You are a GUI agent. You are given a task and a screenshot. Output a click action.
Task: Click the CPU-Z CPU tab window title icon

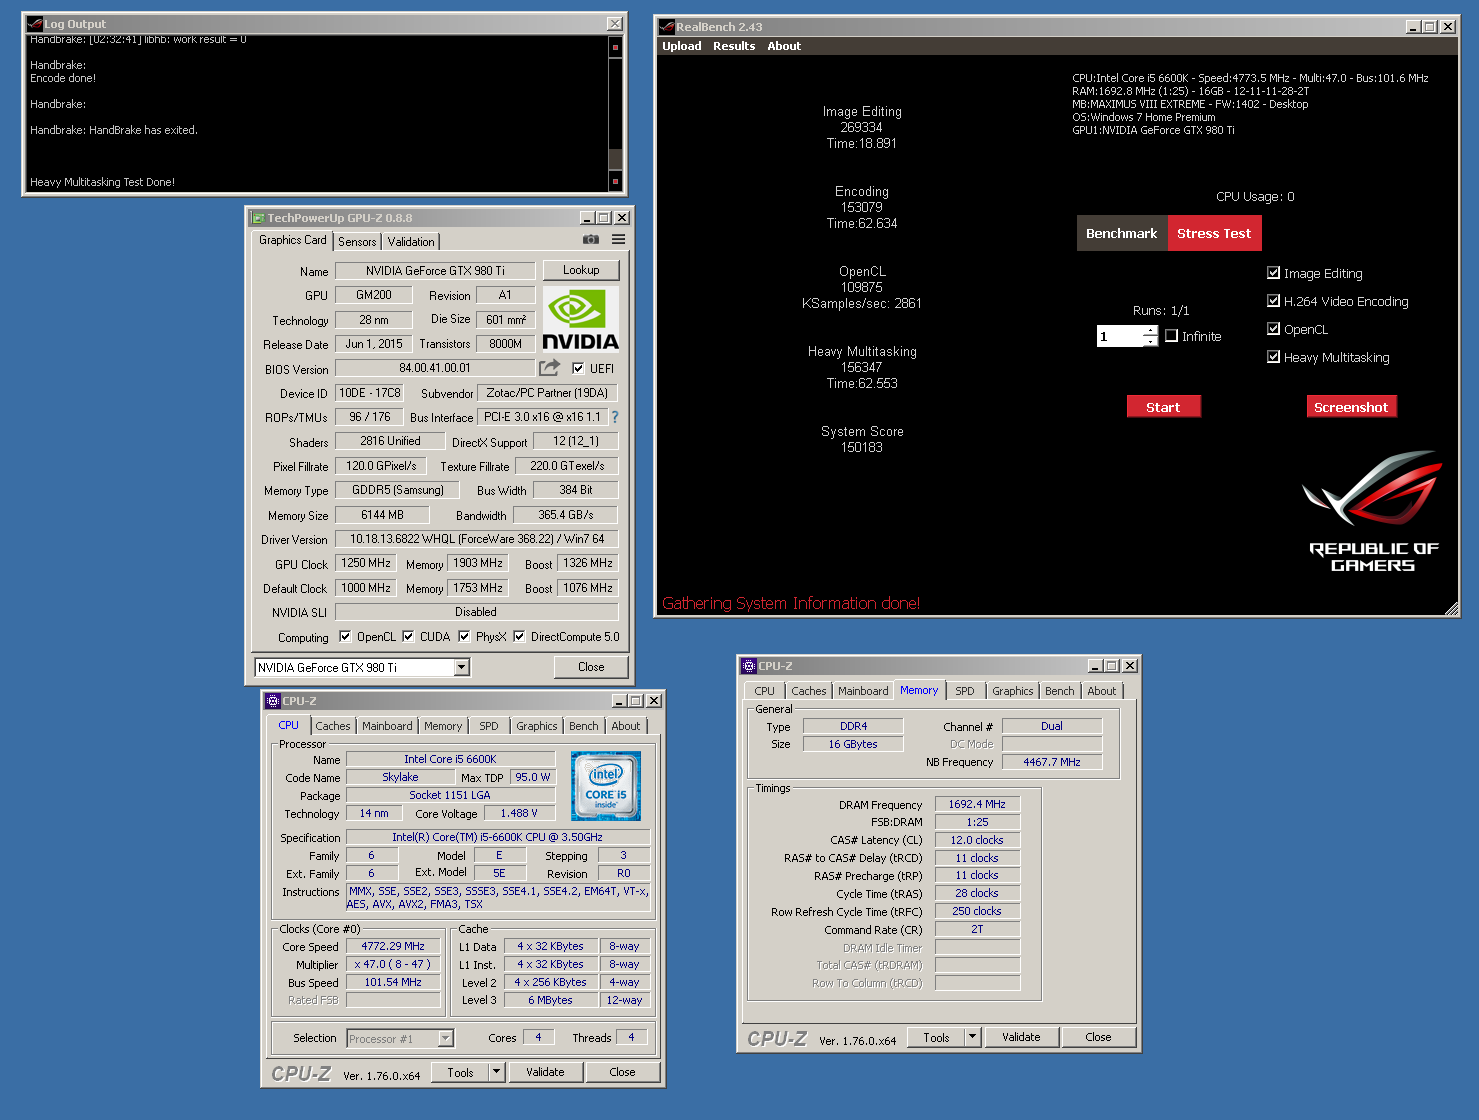[x=273, y=701]
